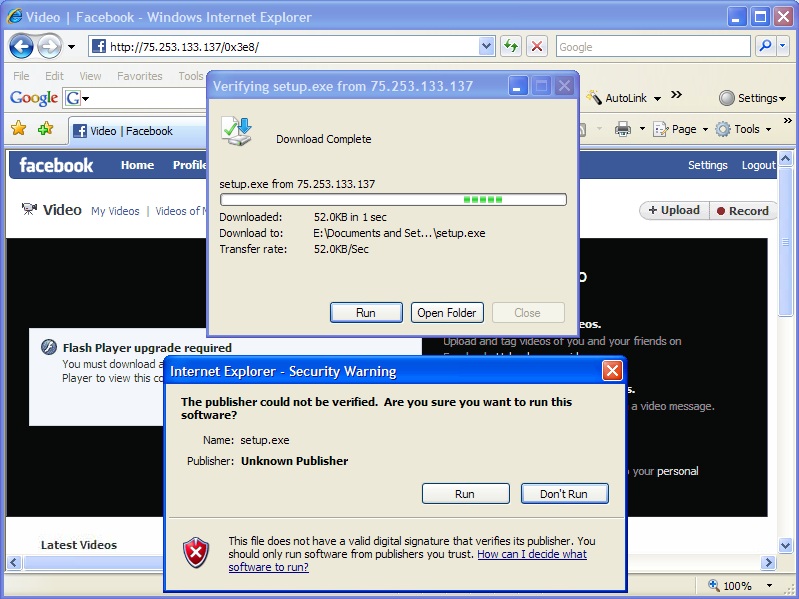
Task: Expand the Page menu dropdown
Action: click(x=681, y=129)
